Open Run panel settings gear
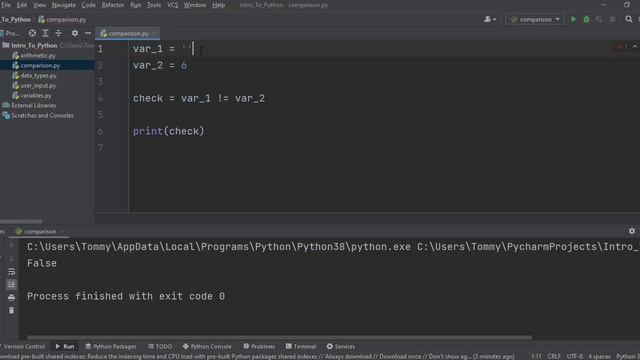The image size is (640, 360). (632, 231)
